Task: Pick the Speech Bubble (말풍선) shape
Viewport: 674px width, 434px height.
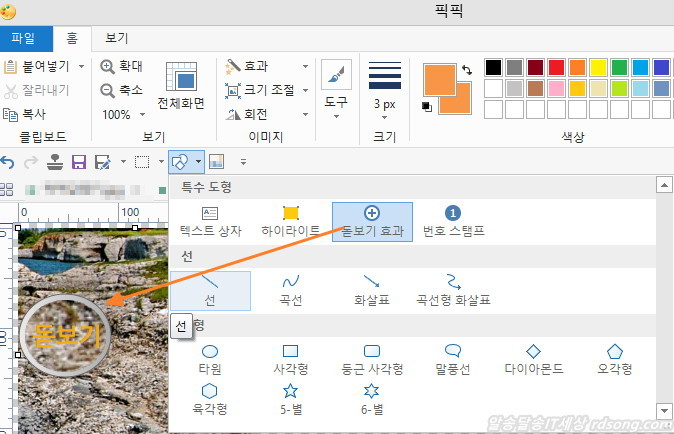Action: click(452, 359)
